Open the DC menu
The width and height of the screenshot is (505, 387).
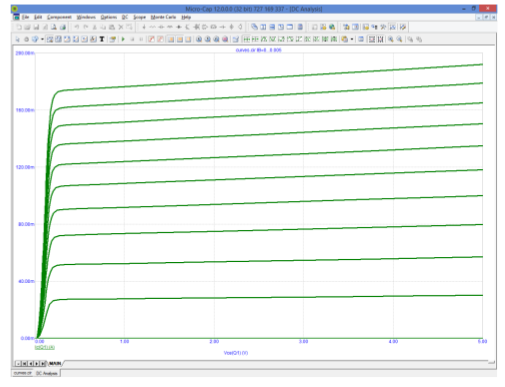(x=125, y=17)
